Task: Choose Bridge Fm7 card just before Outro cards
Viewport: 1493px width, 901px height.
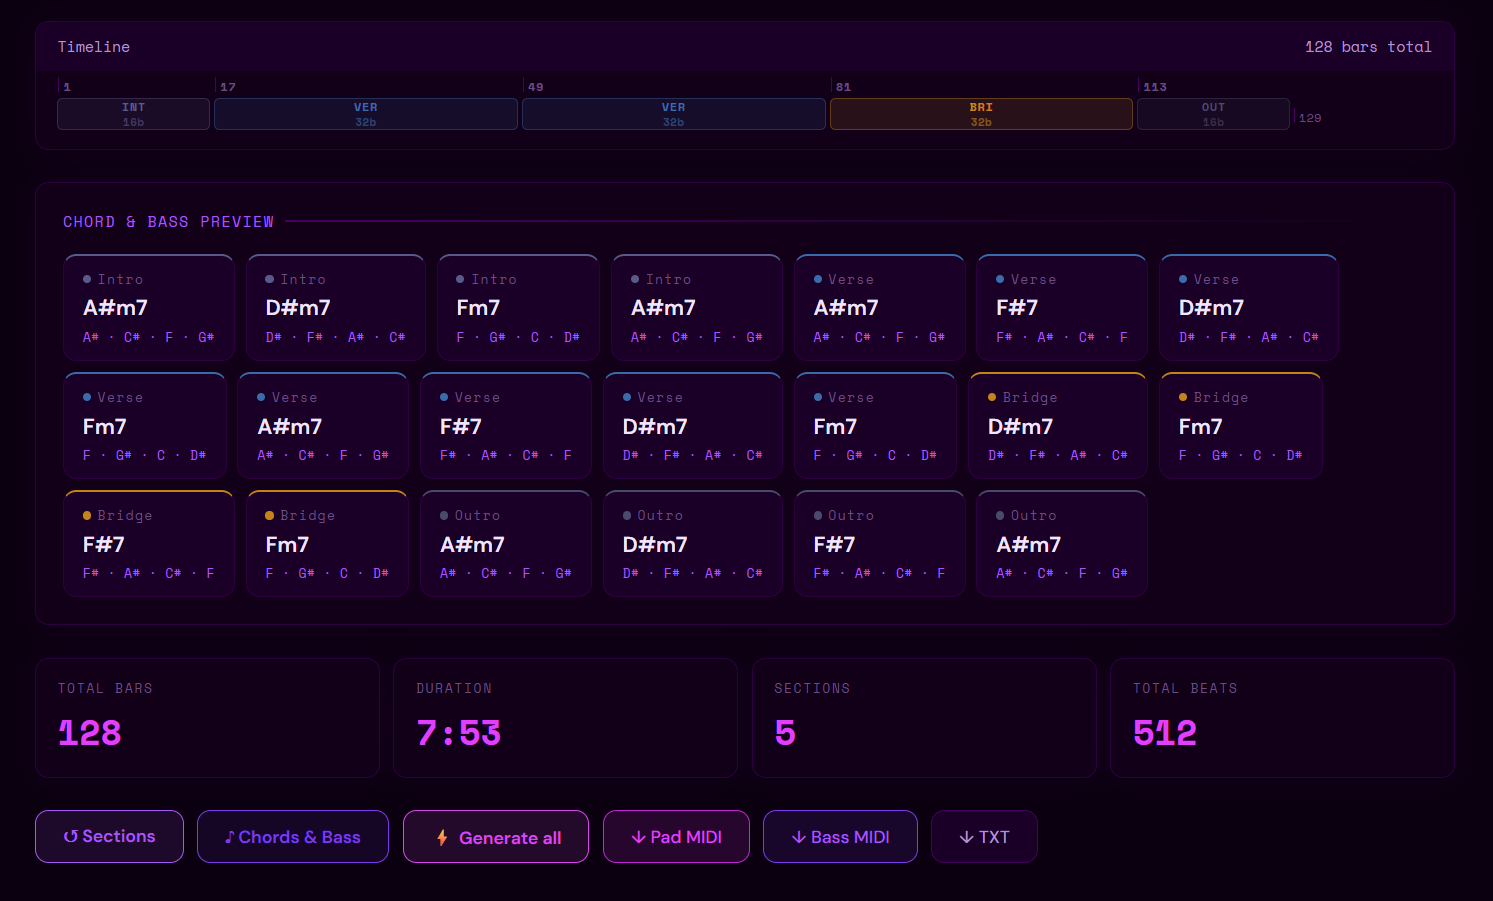Action: pyautogui.click(x=327, y=544)
